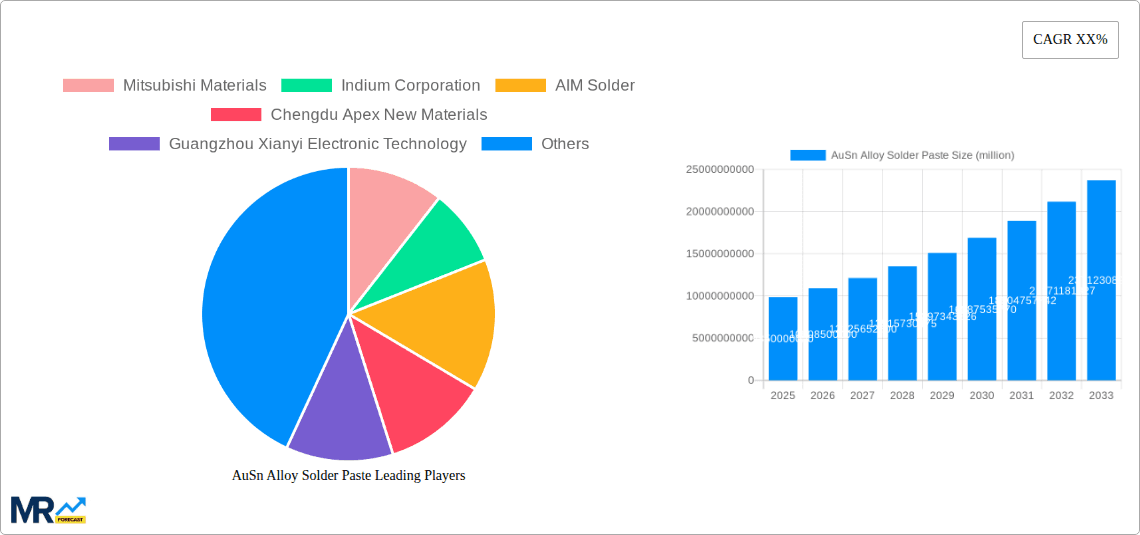Toggle Mitsubishi Materials legend swatch
The image size is (1140, 535).
click(89, 86)
